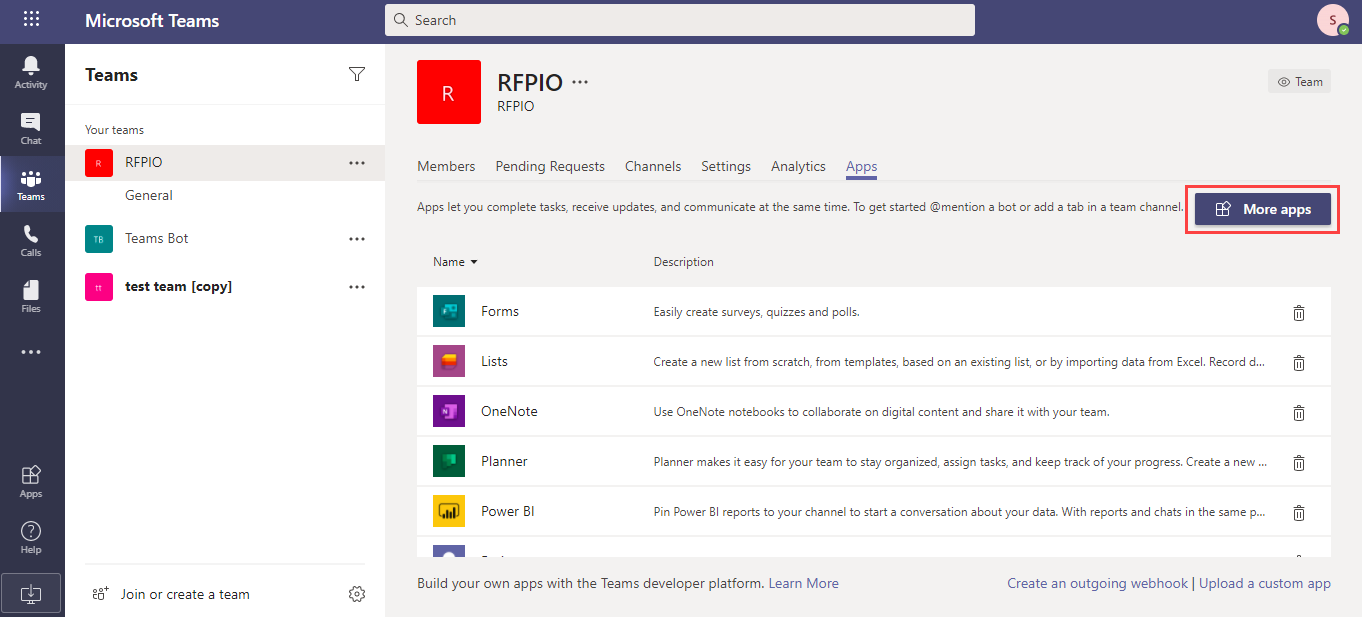The image size is (1362, 617).
Task: Click the Microsoft Teams title text
Action: pos(152,20)
